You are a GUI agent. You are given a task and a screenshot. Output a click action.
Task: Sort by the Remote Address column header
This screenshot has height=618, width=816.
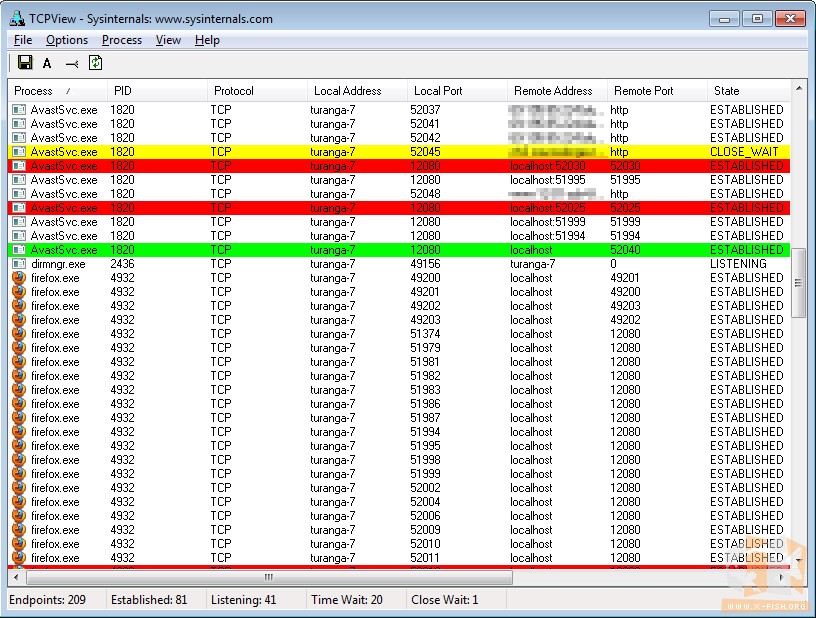557,91
